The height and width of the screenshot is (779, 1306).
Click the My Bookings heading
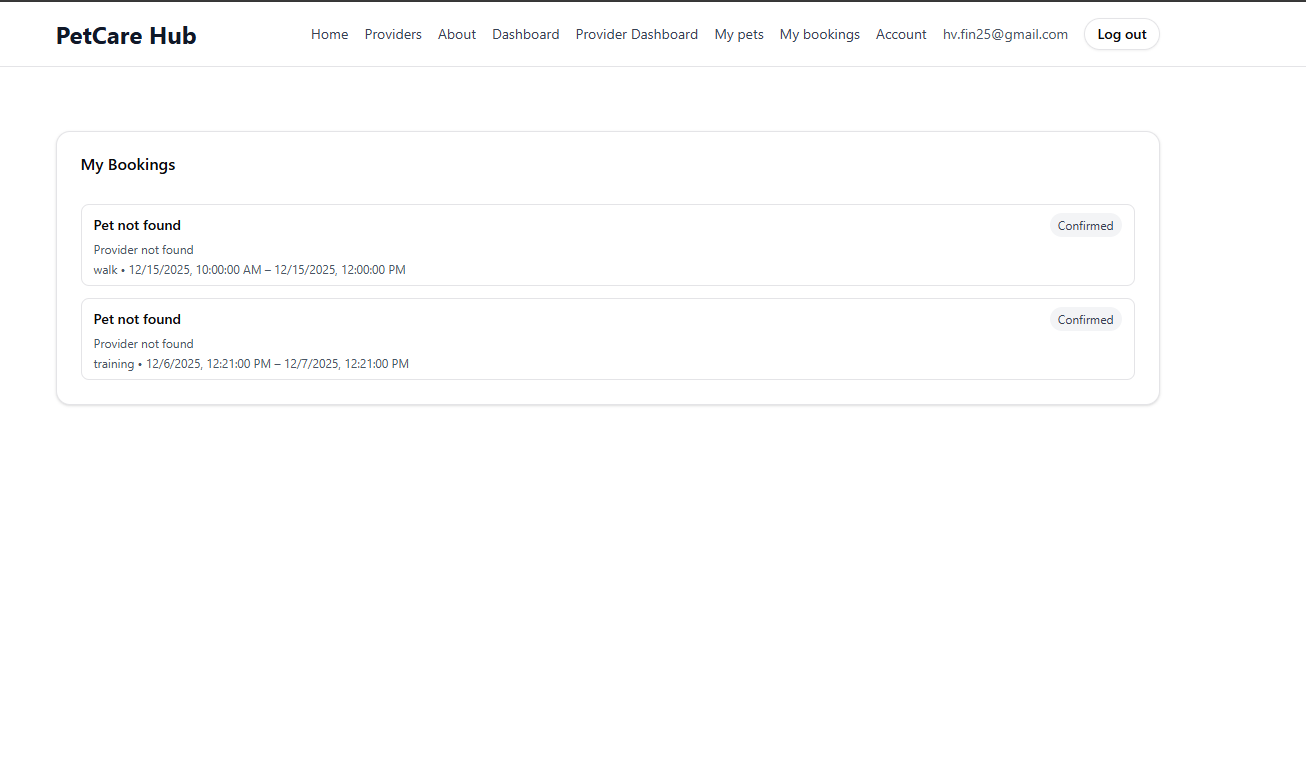(x=128, y=165)
